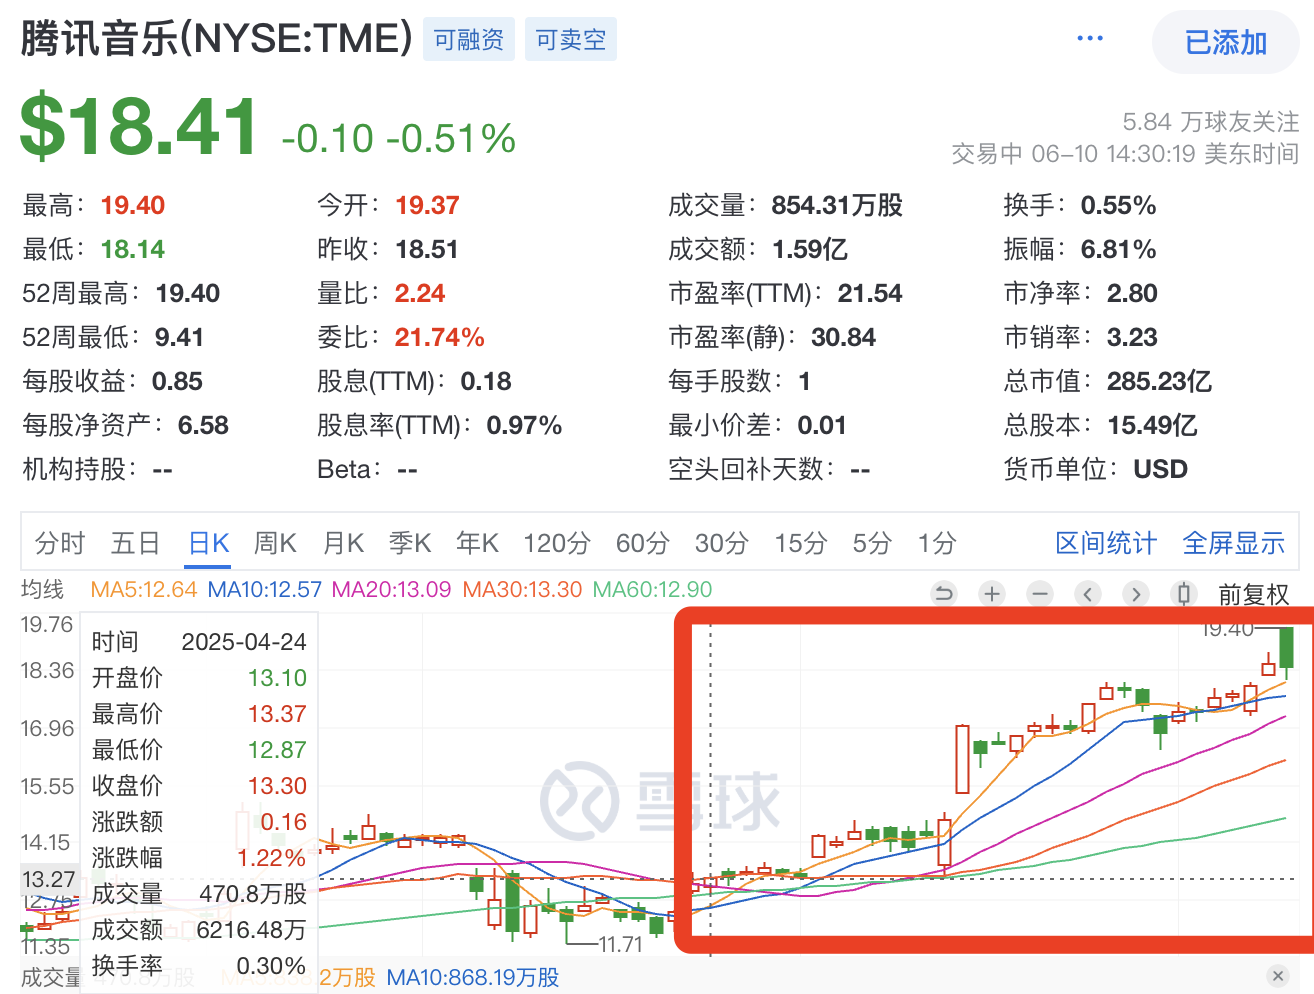1314x994 pixels.
Task: Click the MA10:12.57 indicator label
Action: point(264,589)
